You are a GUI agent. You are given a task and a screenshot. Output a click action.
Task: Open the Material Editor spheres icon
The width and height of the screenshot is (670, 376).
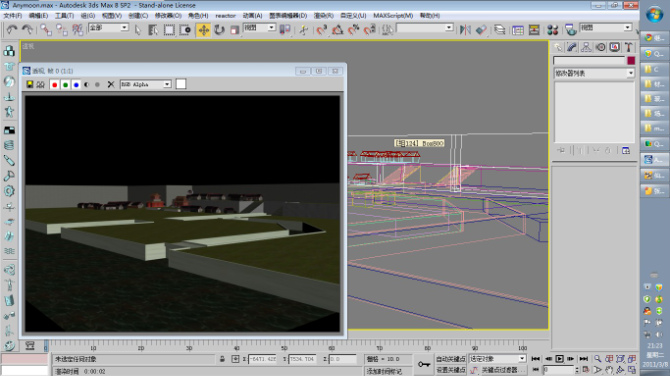coord(552,29)
